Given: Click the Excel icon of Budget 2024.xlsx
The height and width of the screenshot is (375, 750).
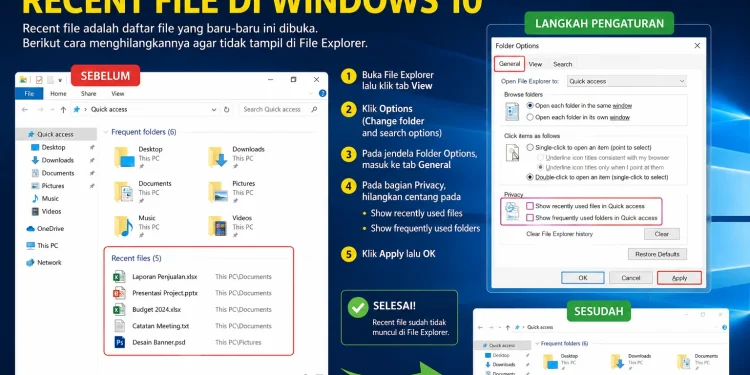Looking at the screenshot, I should tap(119, 309).
